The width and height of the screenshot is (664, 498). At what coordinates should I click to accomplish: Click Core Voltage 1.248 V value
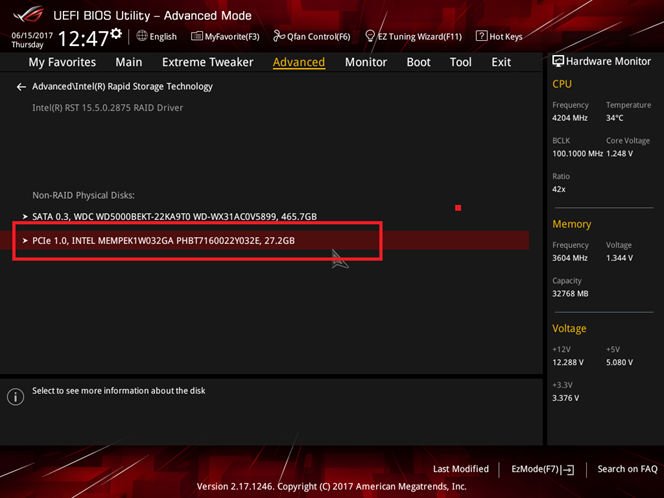click(x=620, y=153)
